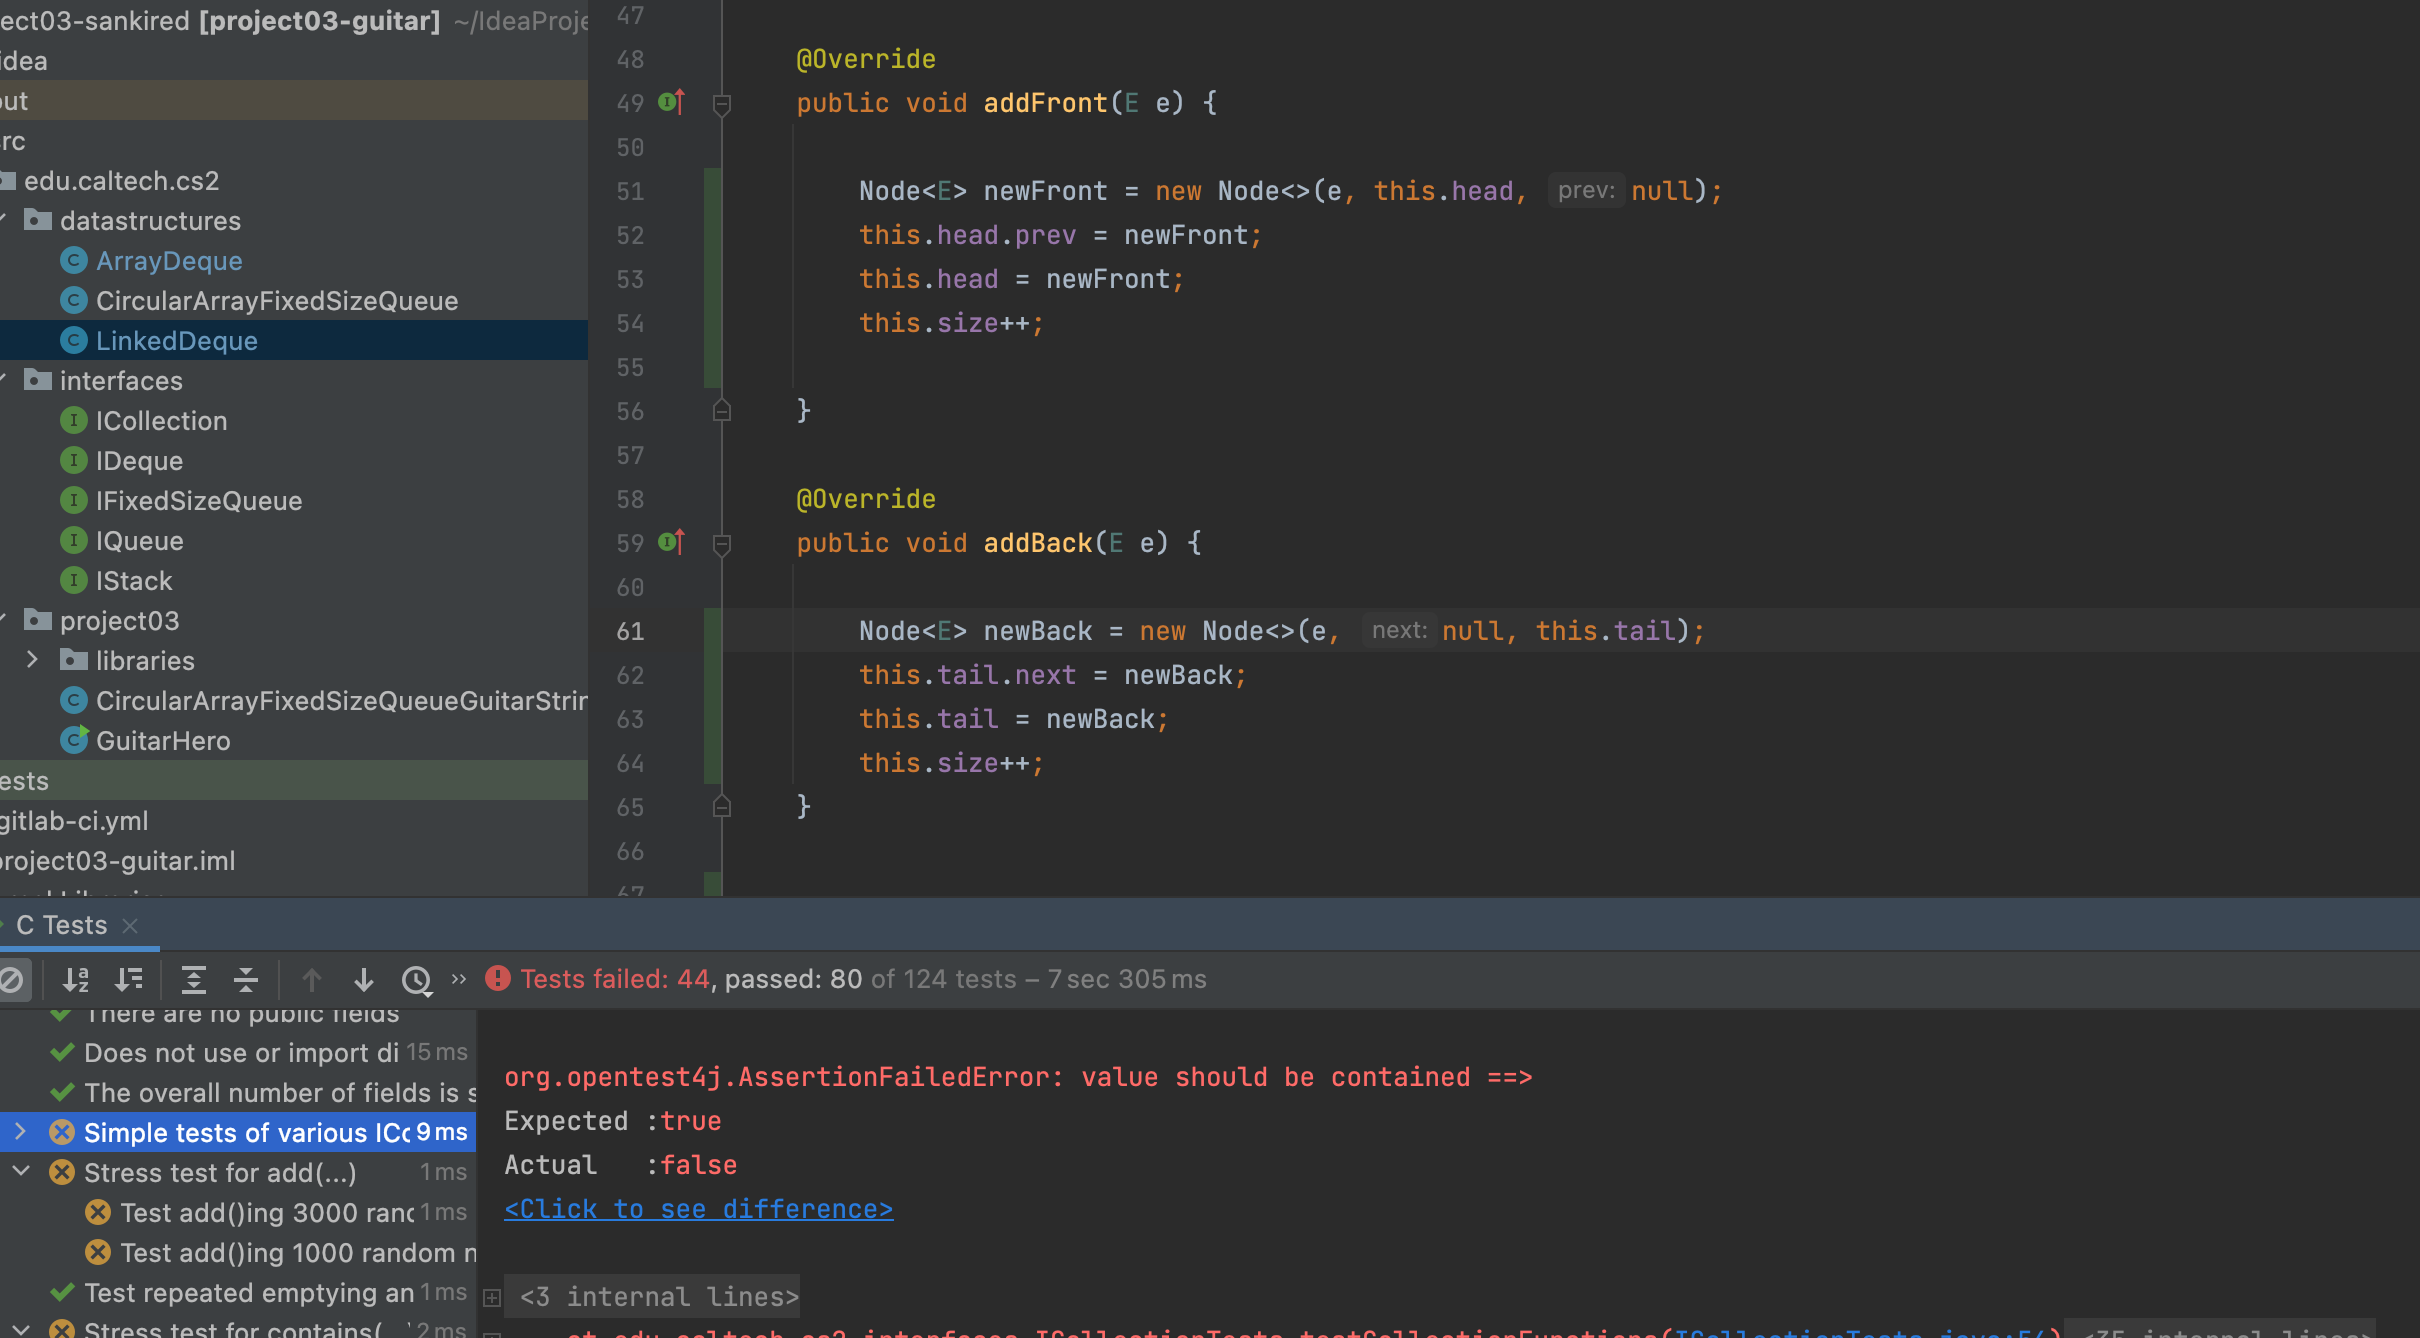This screenshot has height=1338, width=2420.
Task: Switch to the C Tests run tab
Action: 62,925
